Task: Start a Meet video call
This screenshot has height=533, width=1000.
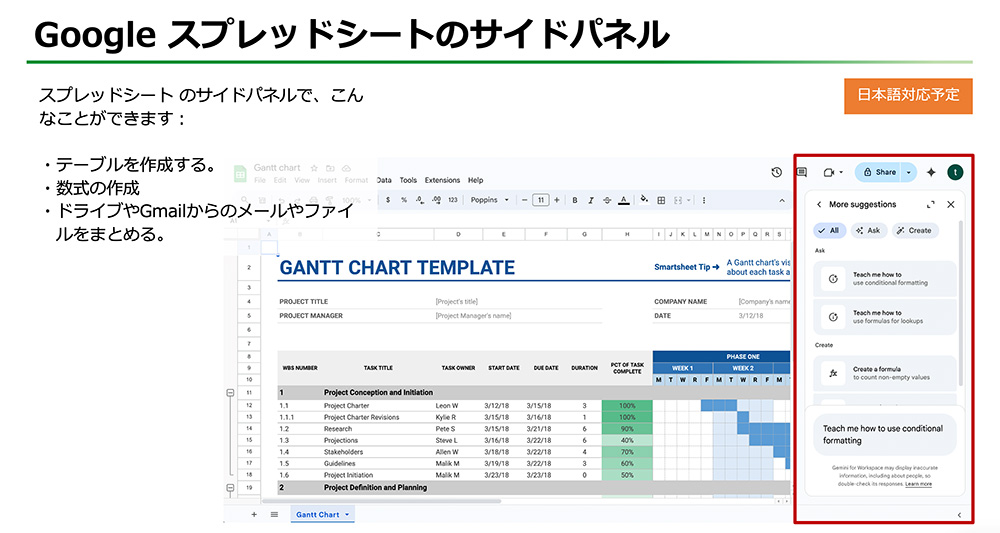Action: [828, 172]
